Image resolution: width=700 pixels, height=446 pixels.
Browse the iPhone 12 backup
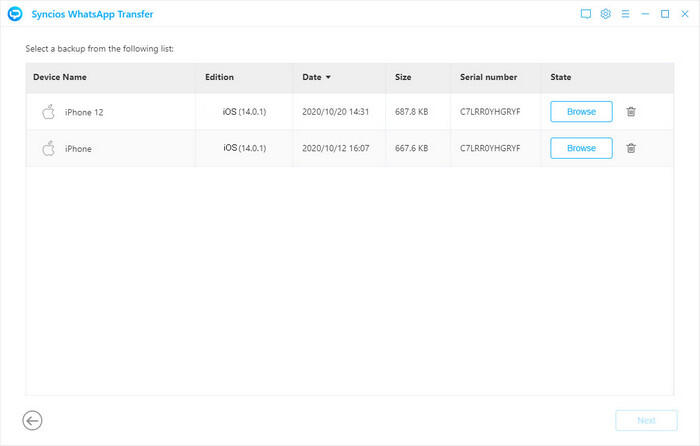coord(581,112)
